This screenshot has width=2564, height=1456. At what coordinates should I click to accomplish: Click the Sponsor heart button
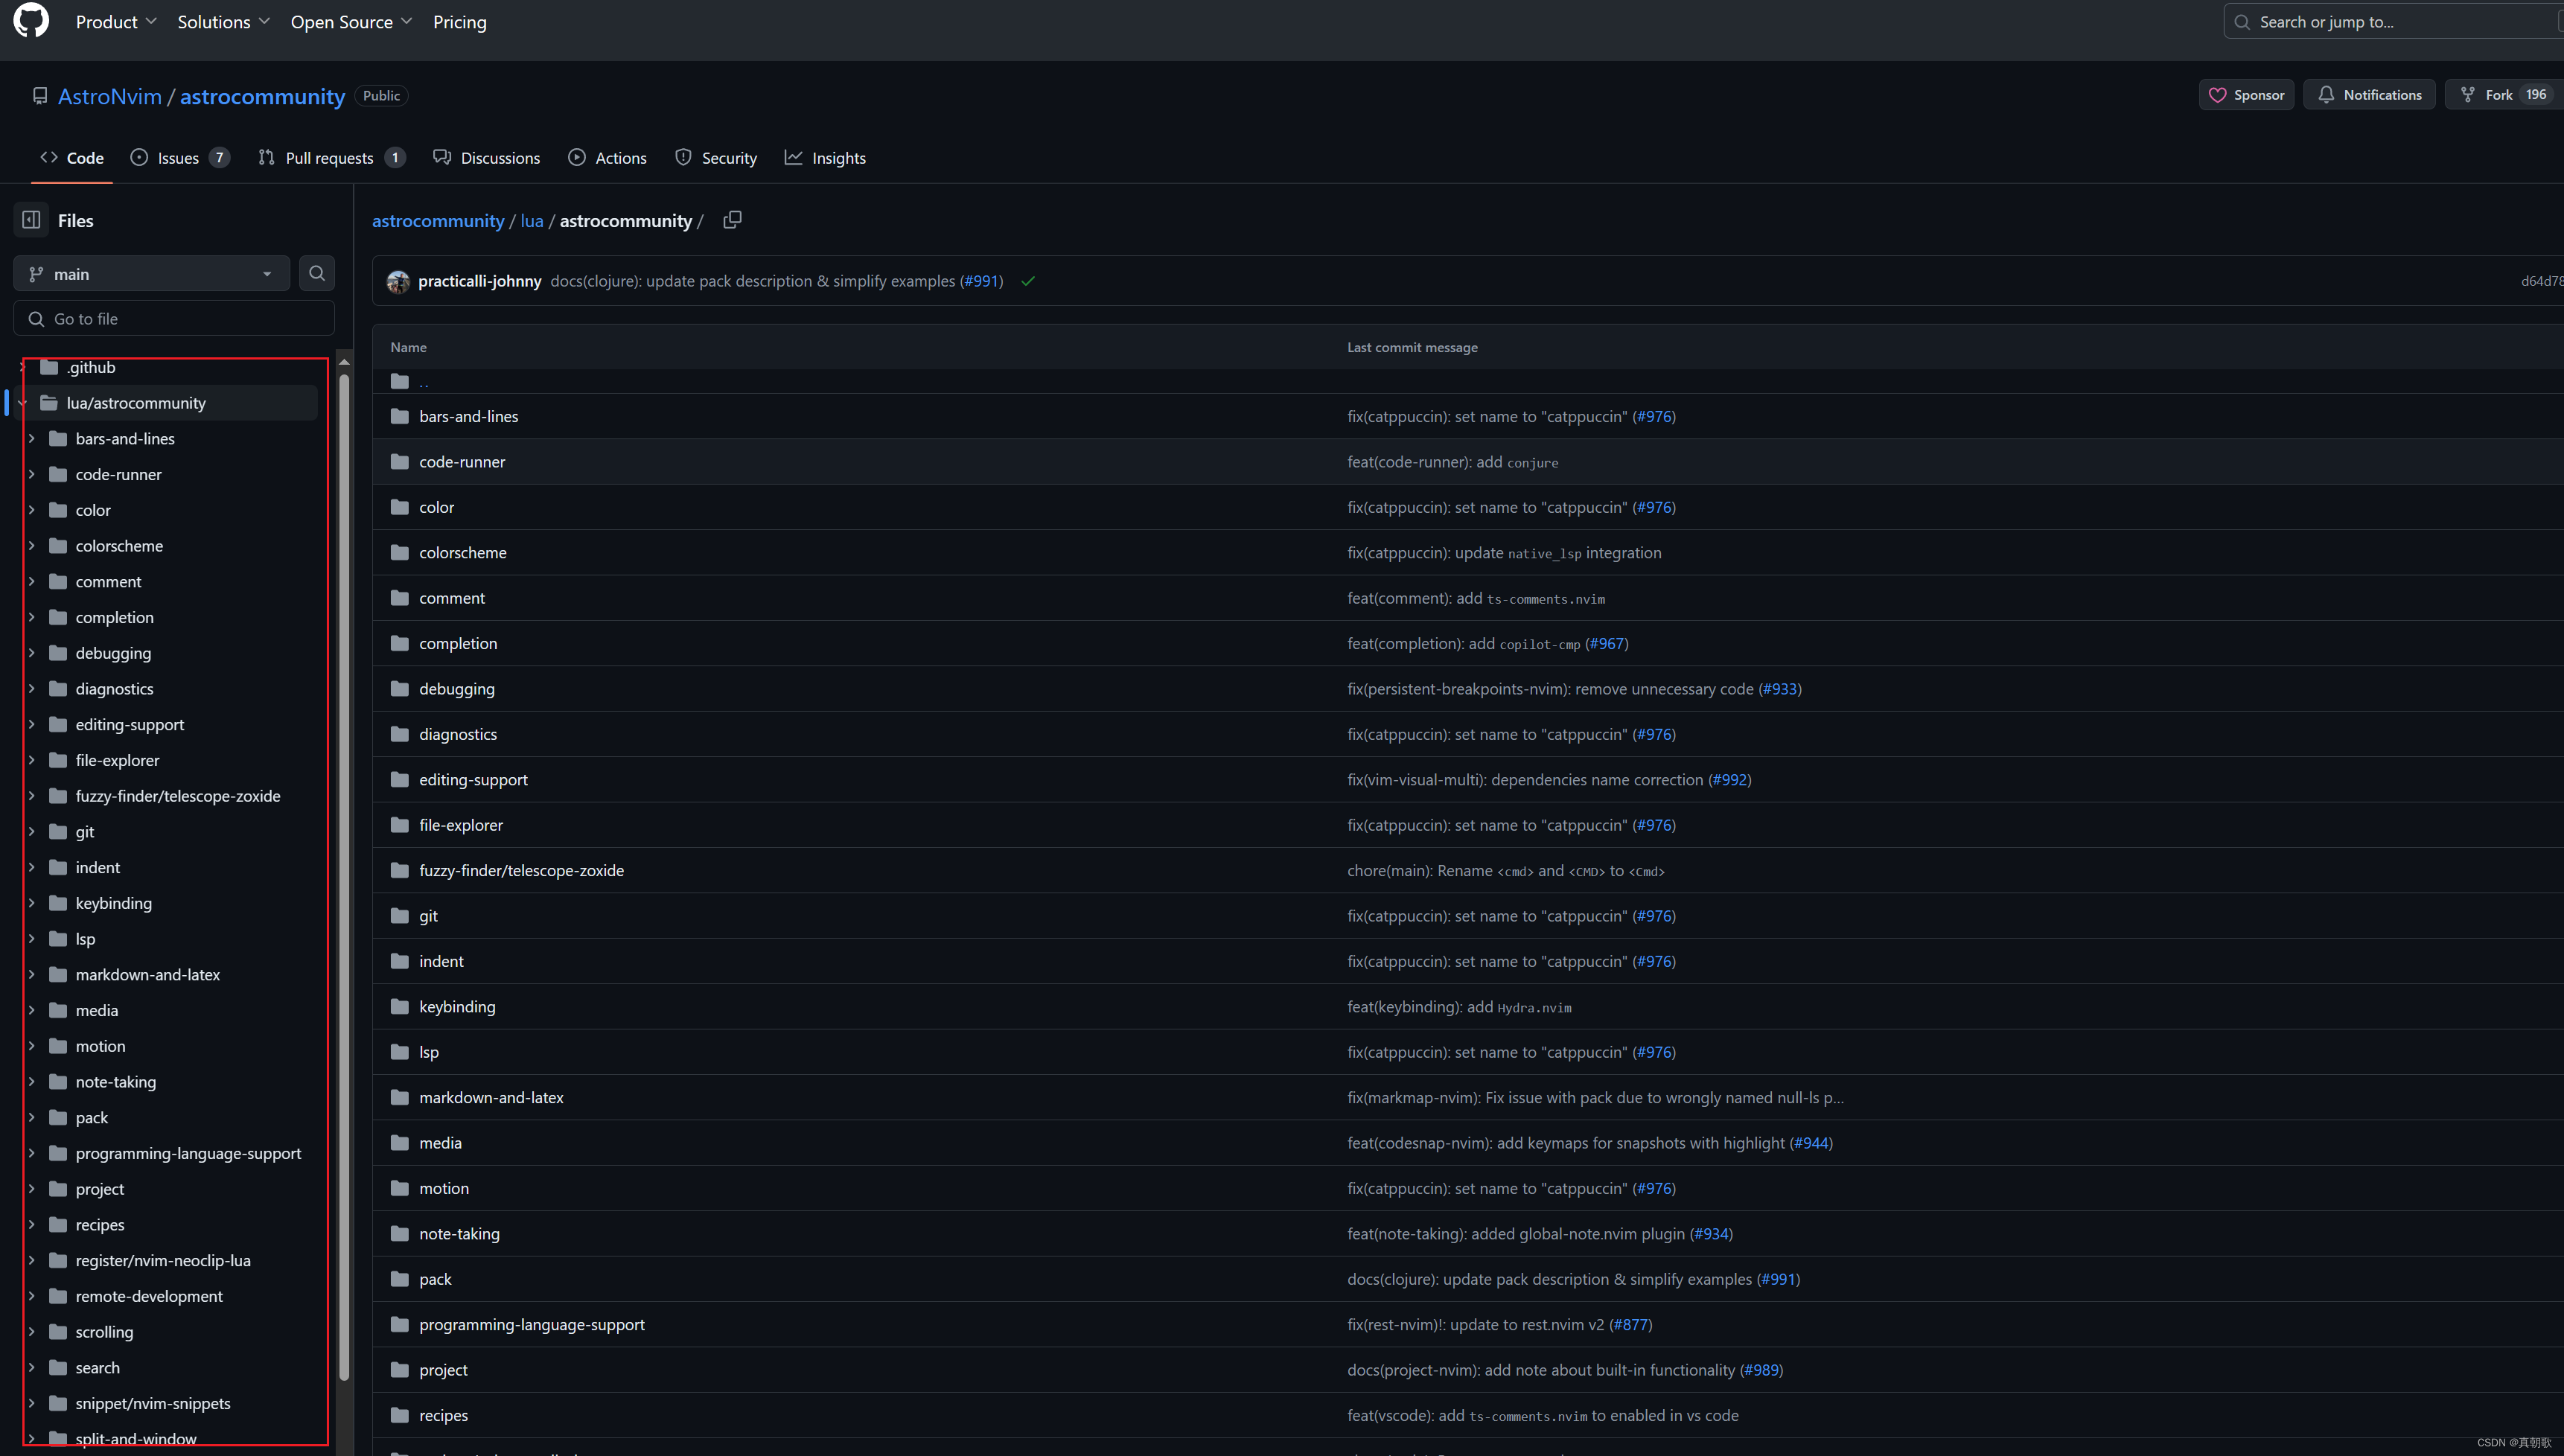[2246, 95]
